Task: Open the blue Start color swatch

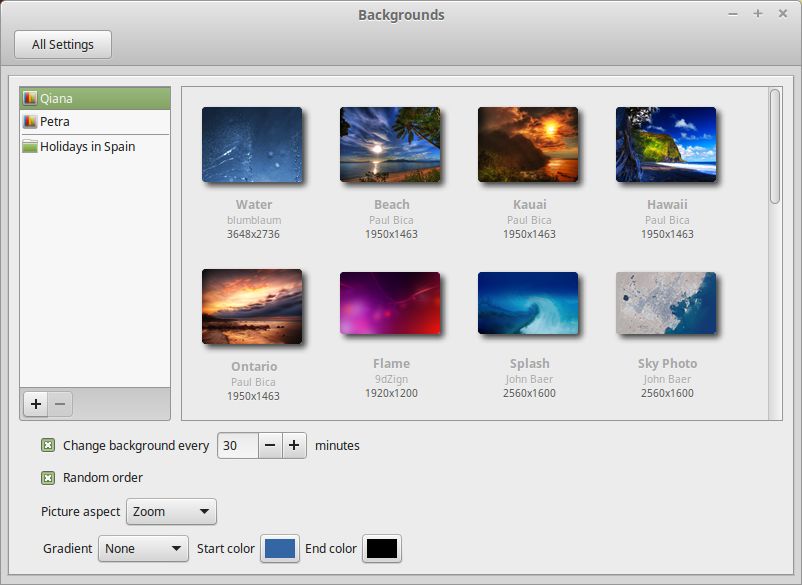Action: pos(280,548)
